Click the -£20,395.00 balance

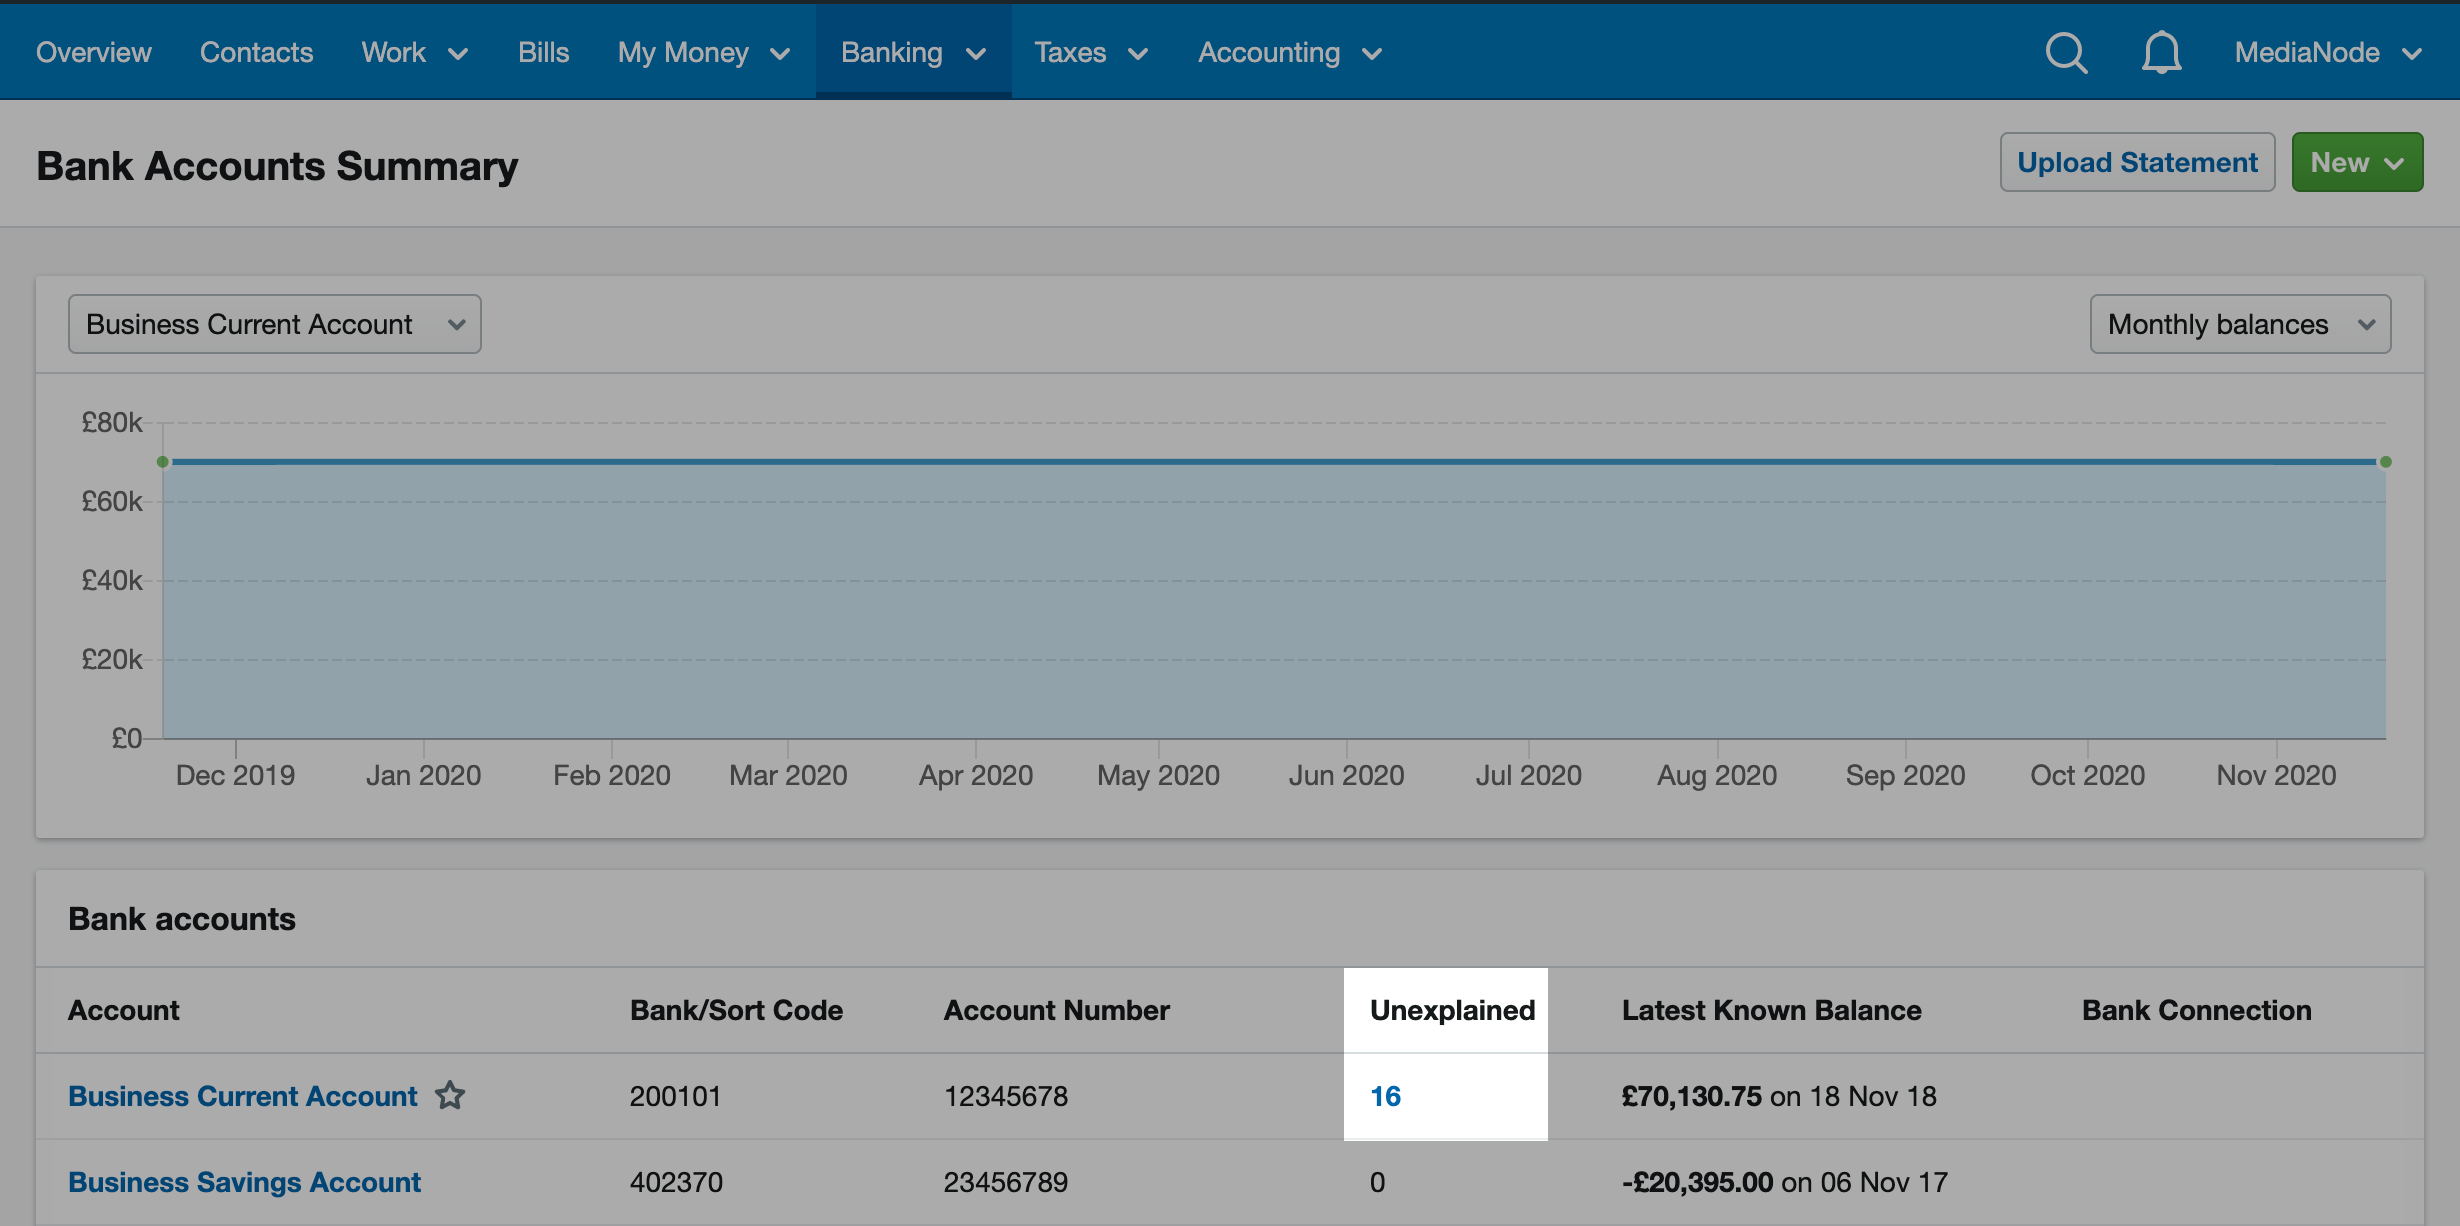pyautogui.click(x=1697, y=1182)
